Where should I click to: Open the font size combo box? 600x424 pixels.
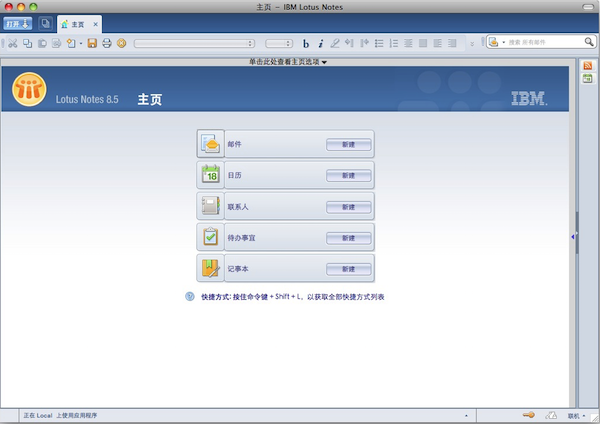click(279, 44)
